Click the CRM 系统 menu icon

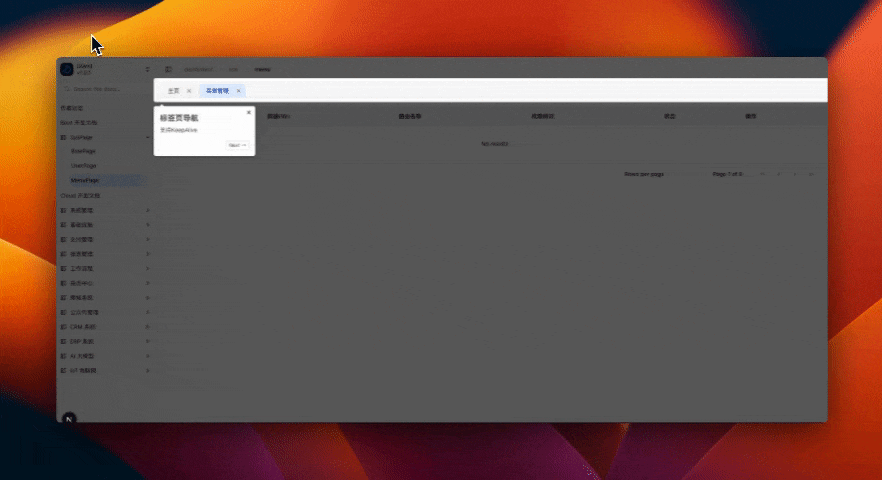pyautogui.click(x=64, y=327)
